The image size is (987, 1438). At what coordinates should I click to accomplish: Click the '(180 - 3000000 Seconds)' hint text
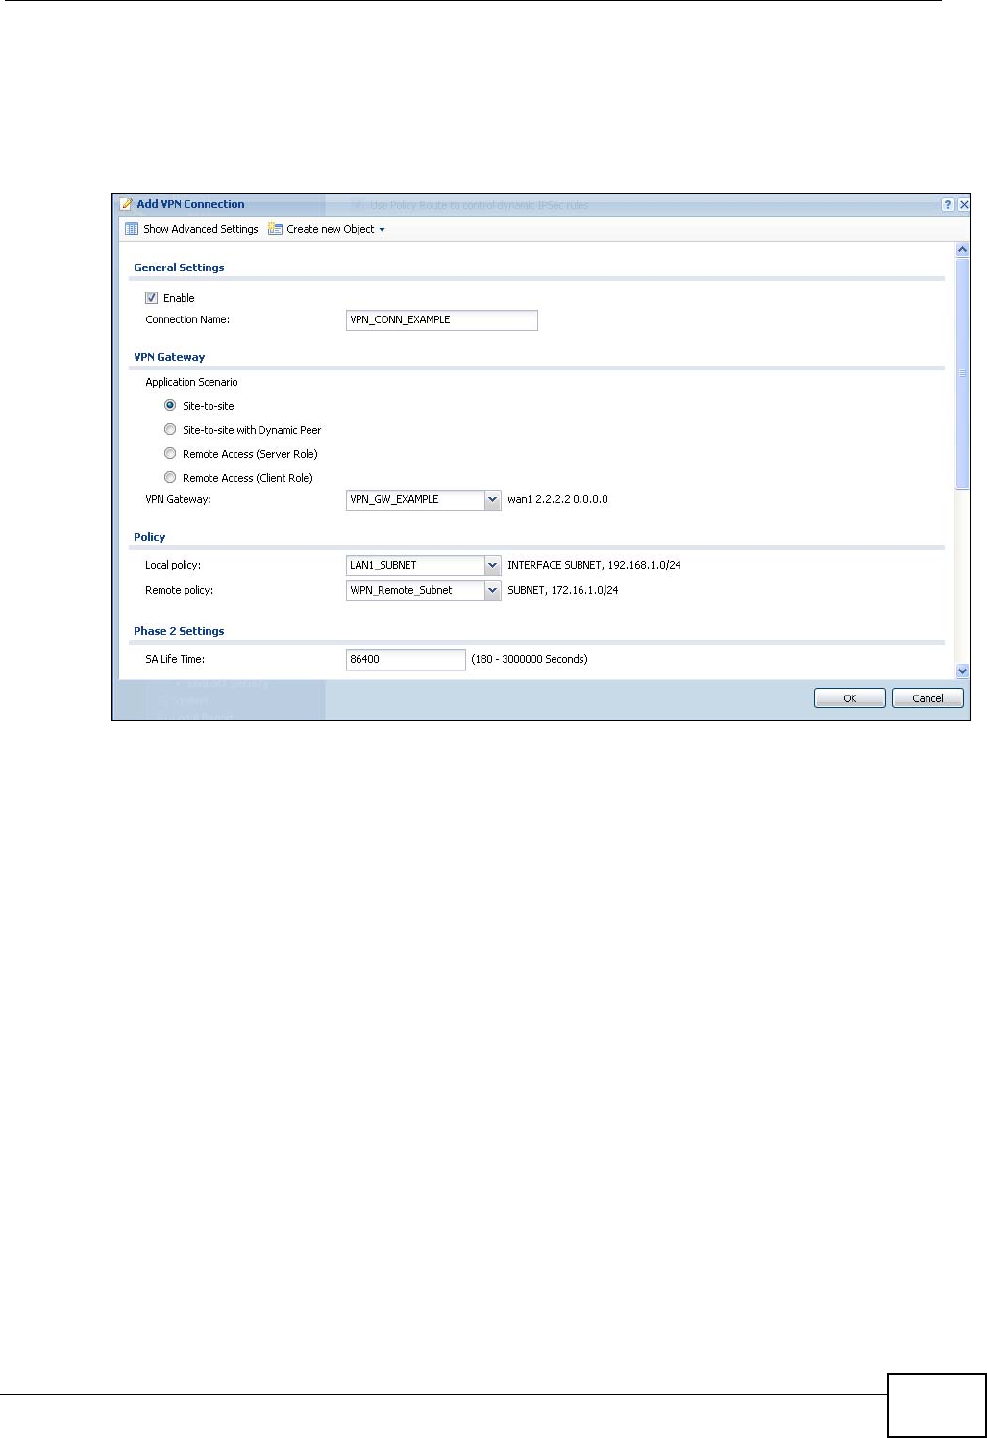tap(529, 659)
